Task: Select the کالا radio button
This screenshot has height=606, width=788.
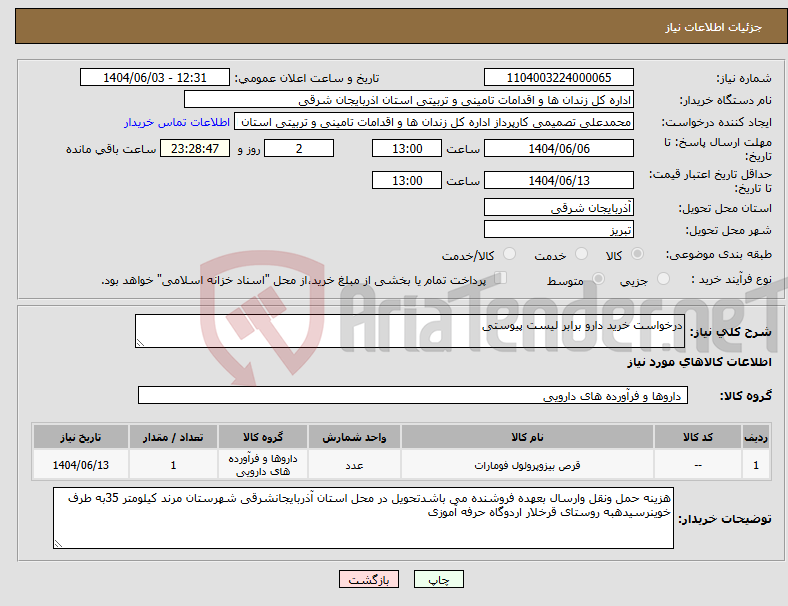Action: pyautogui.click(x=637, y=254)
